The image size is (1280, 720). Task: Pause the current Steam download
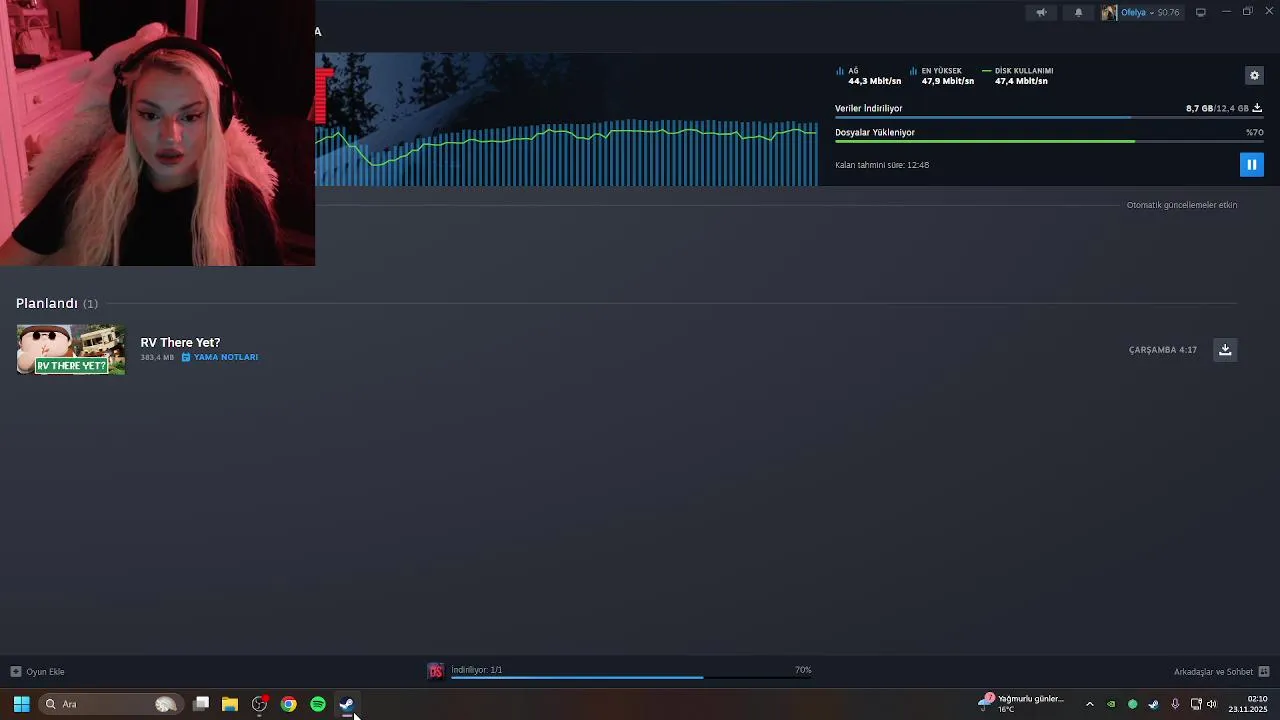tap(1251, 165)
